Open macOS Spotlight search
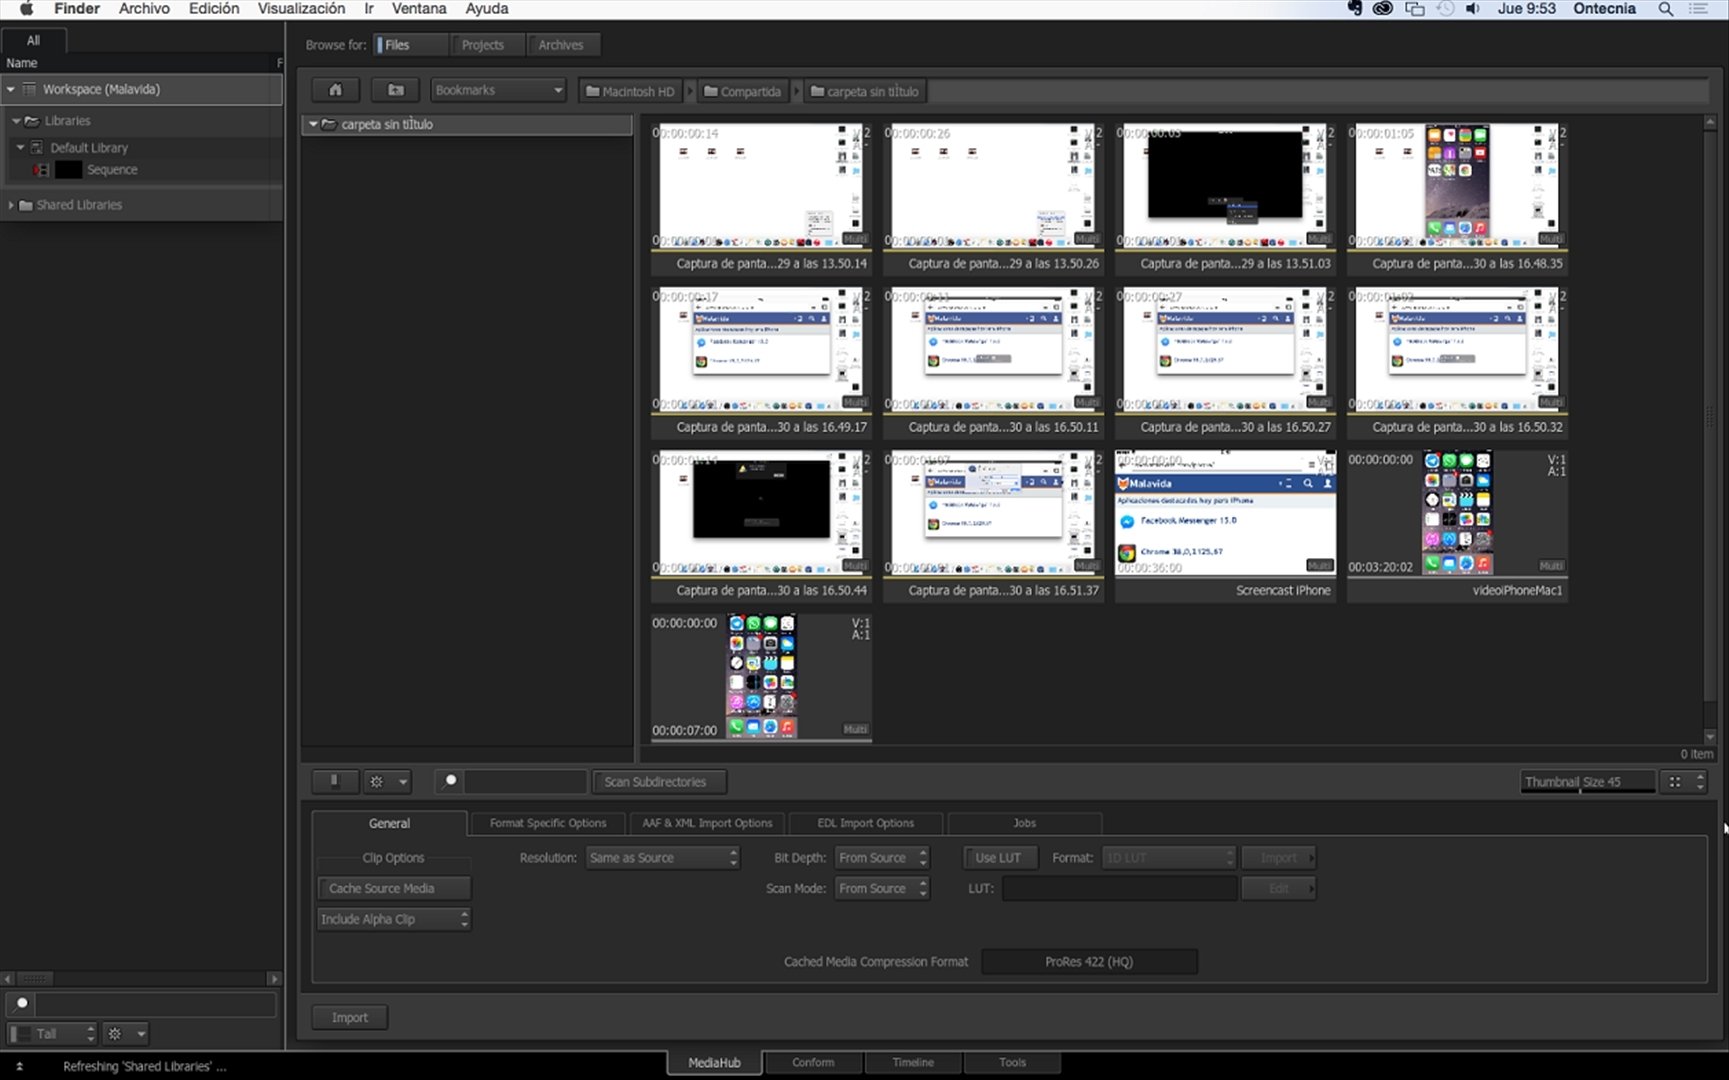The image size is (1729, 1080). click(1665, 9)
